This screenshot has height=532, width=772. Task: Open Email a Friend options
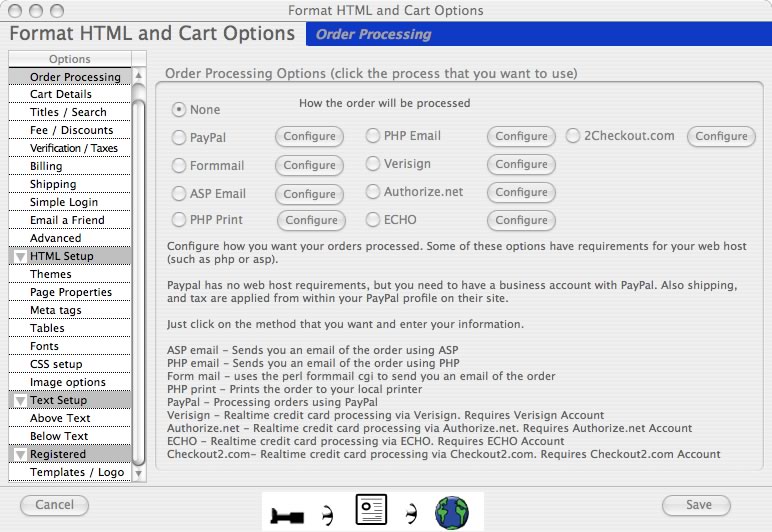click(x=70, y=220)
